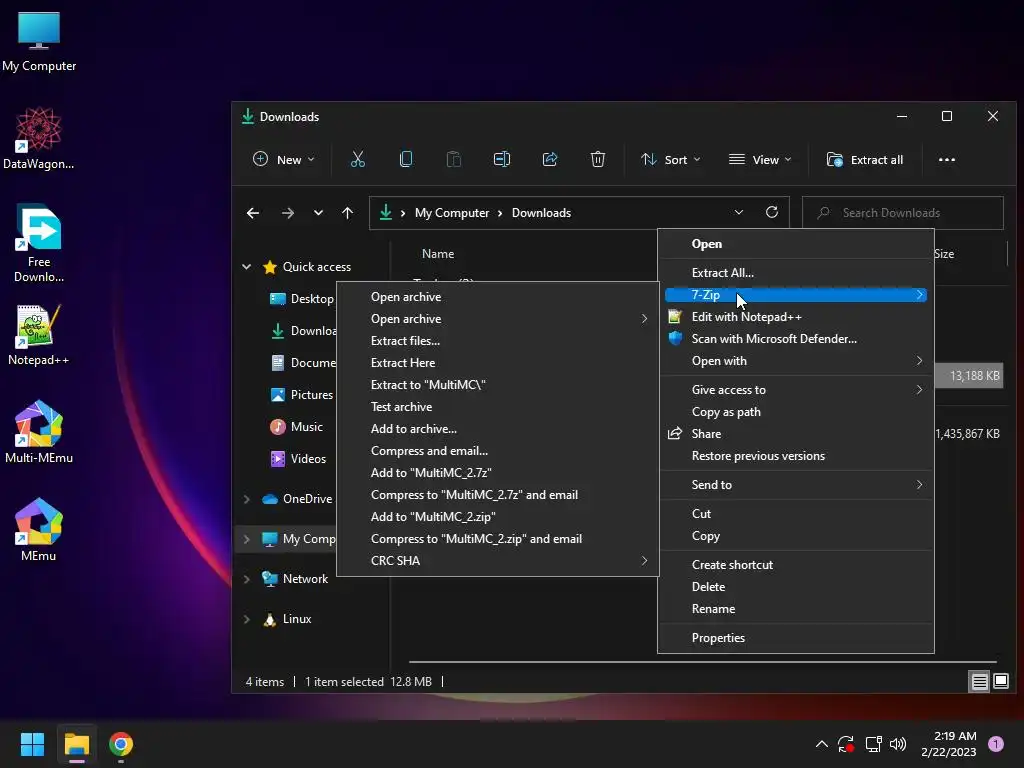Open the Windows Start menu

[32, 744]
